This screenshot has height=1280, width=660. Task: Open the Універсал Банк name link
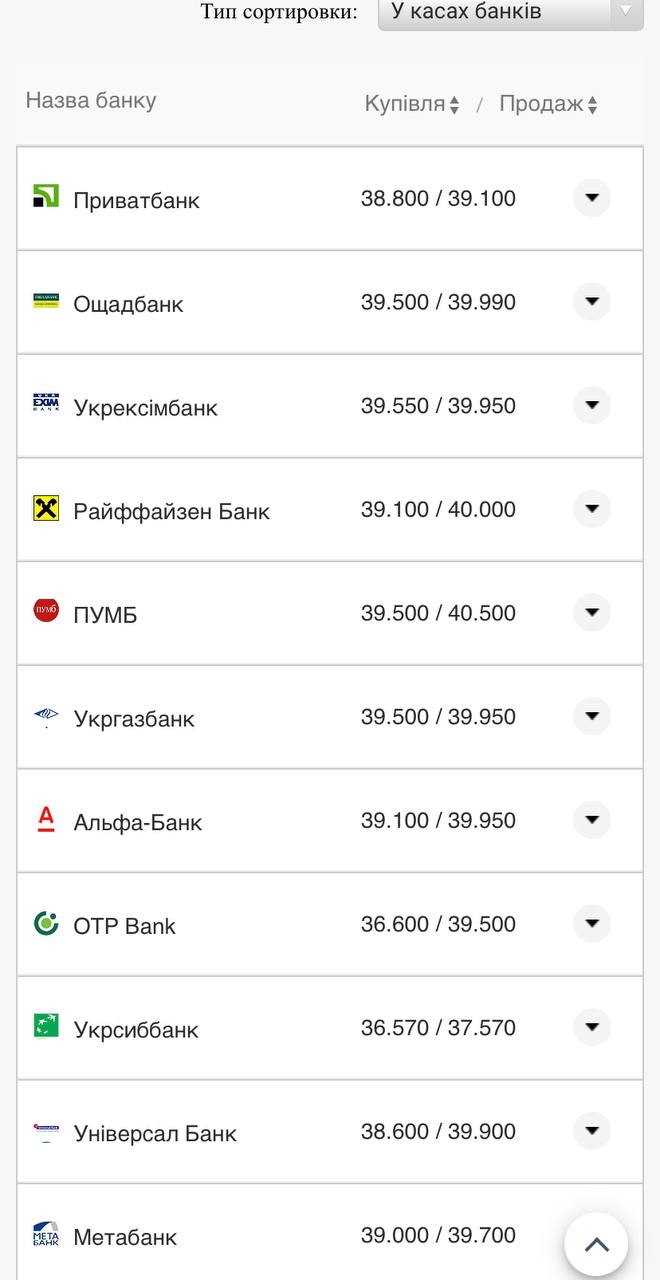[x=155, y=1134]
